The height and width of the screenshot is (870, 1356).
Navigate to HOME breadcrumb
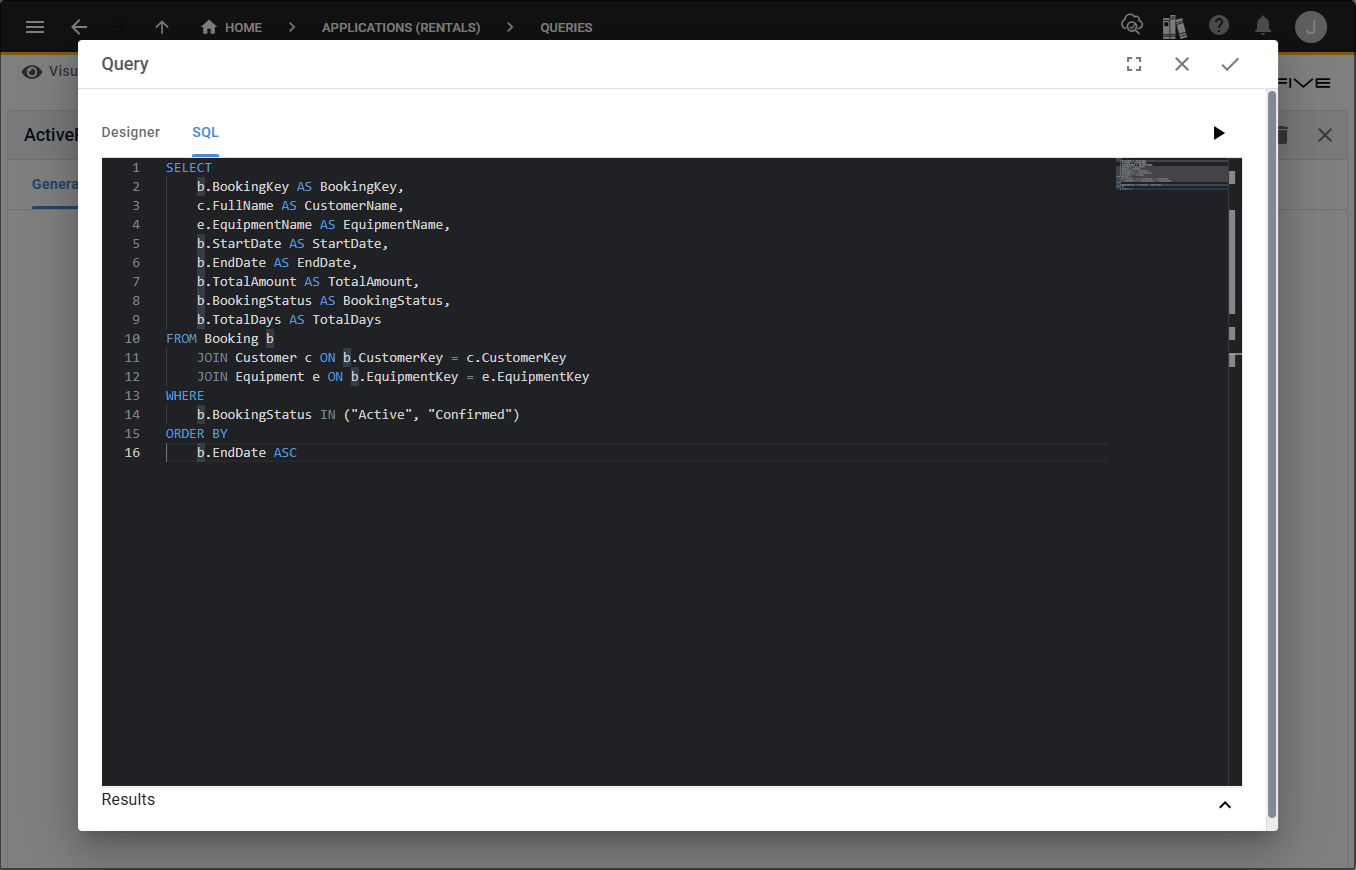(x=232, y=28)
